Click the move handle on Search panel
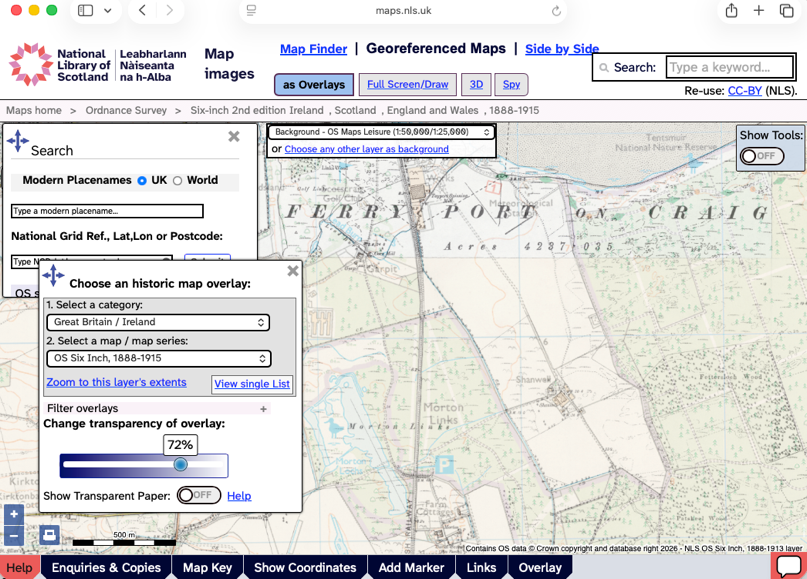This screenshot has width=807, height=579. pos(18,141)
